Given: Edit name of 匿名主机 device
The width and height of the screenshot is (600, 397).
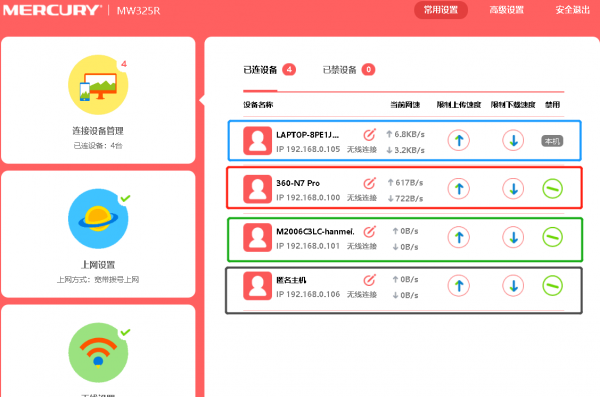Looking at the screenshot, I should (369, 280).
